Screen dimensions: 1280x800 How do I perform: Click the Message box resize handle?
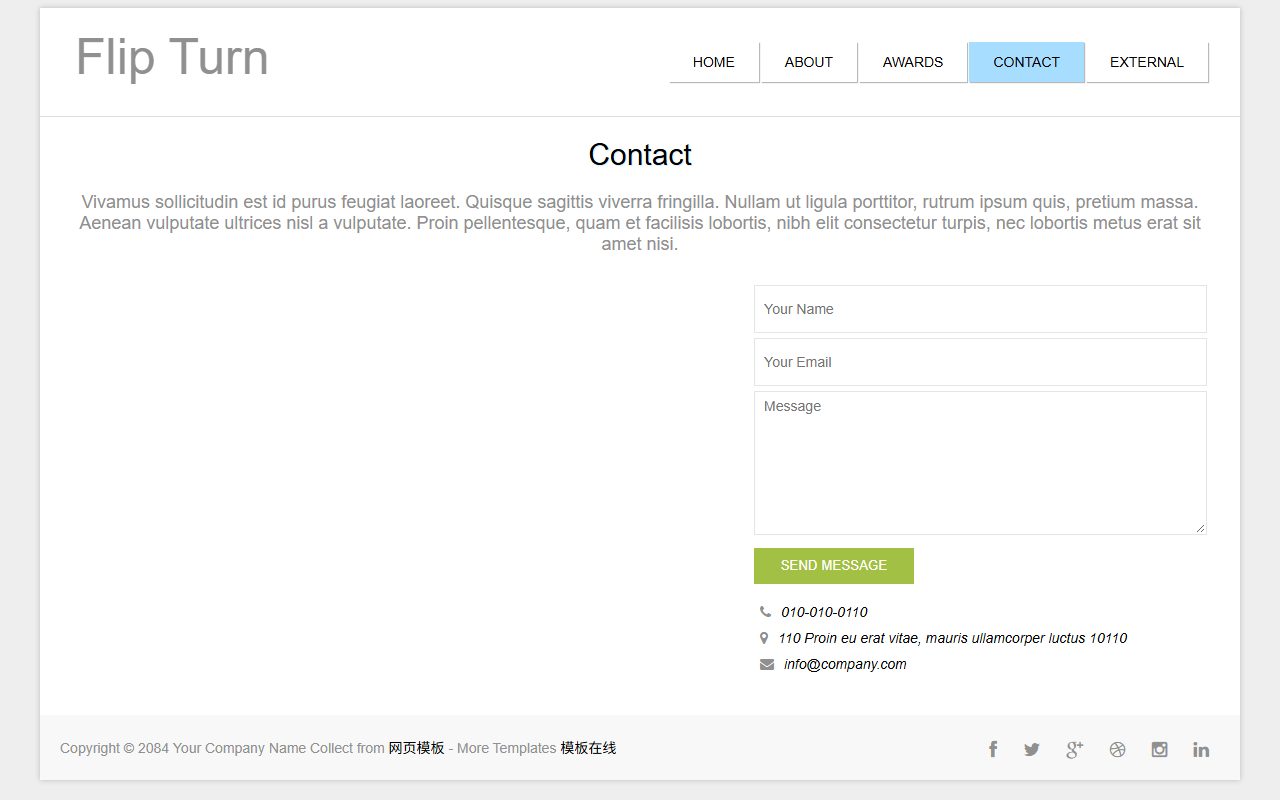[x=1200, y=528]
